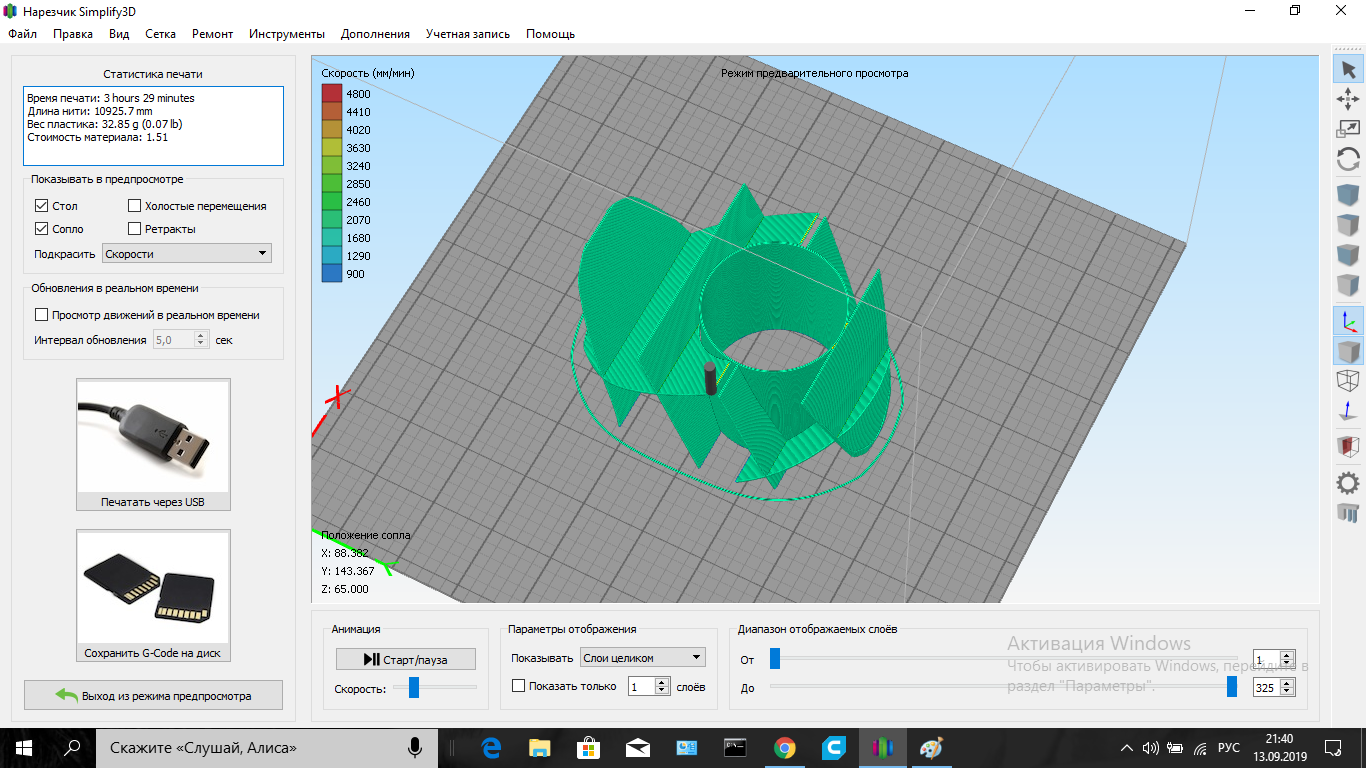The width and height of the screenshot is (1366, 768).
Task: Enable Ретракты checkbox
Action: 135,229
